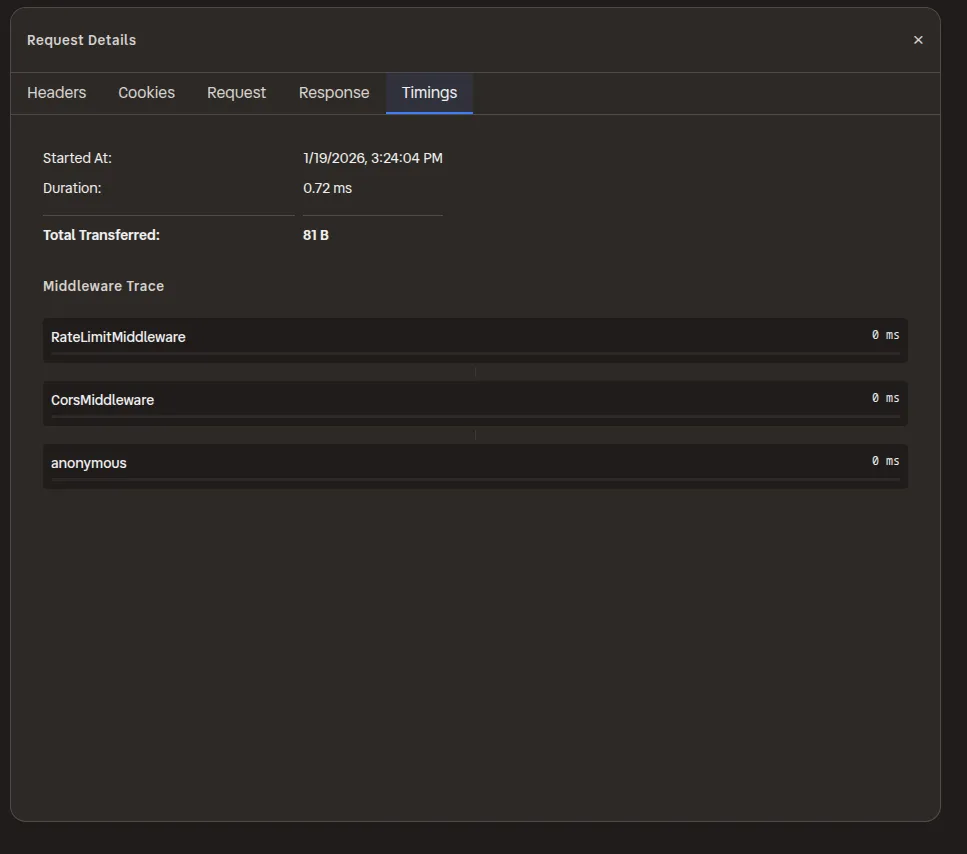The image size is (967, 854).
Task: Select the Started At timestamp value
Action: 372,157
